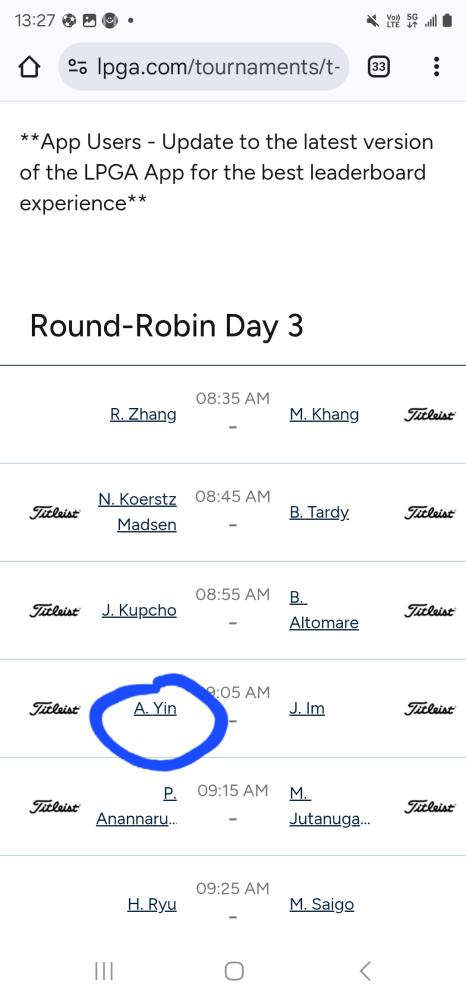This screenshot has width=466, height=1000.
Task: Open Android recent apps button
Action: [x=103, y=971]
